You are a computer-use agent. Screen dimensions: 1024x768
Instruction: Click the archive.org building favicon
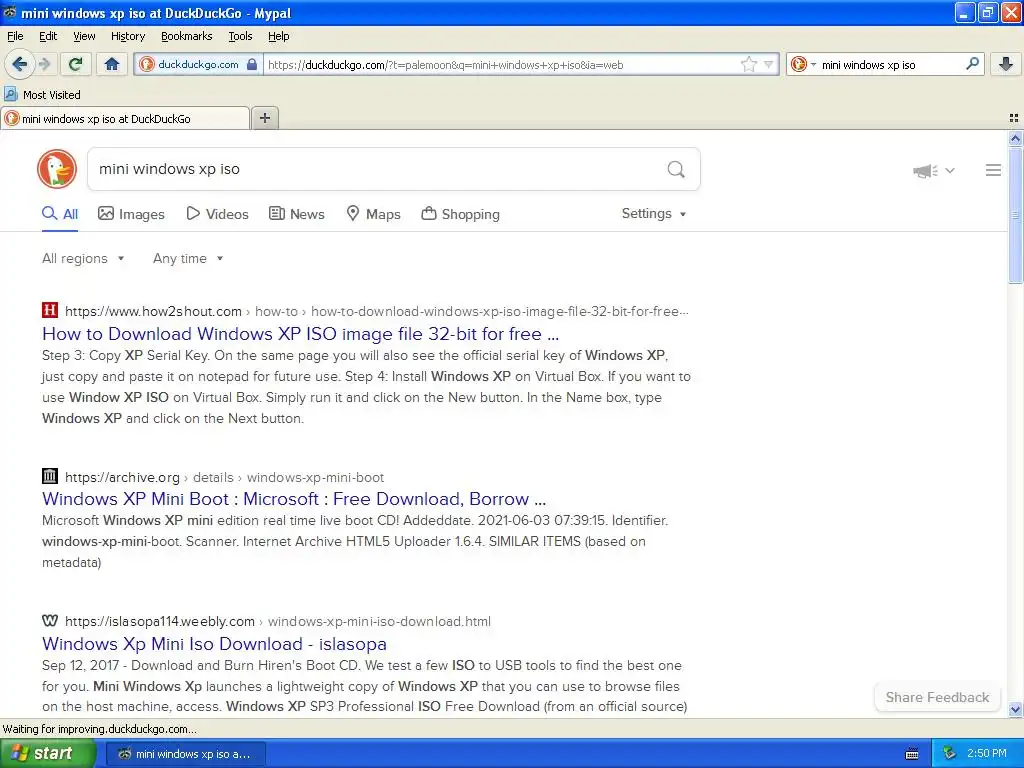50,475
